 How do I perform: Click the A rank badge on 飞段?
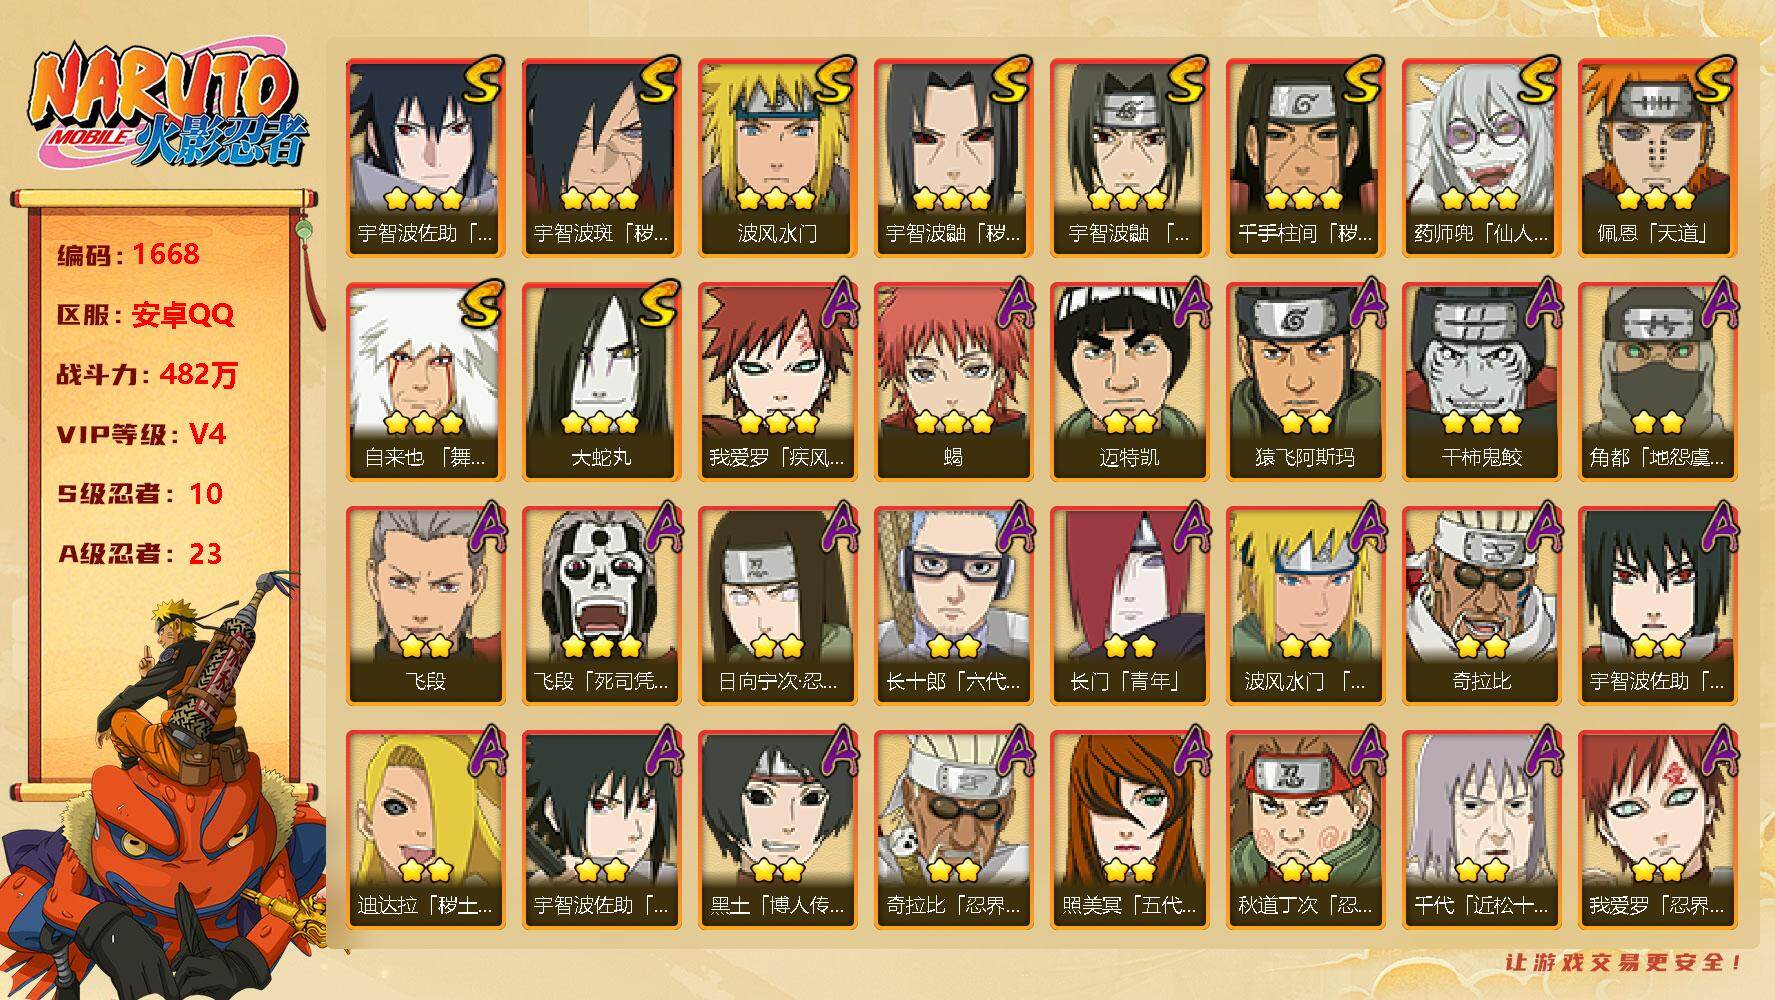point(485,528)
